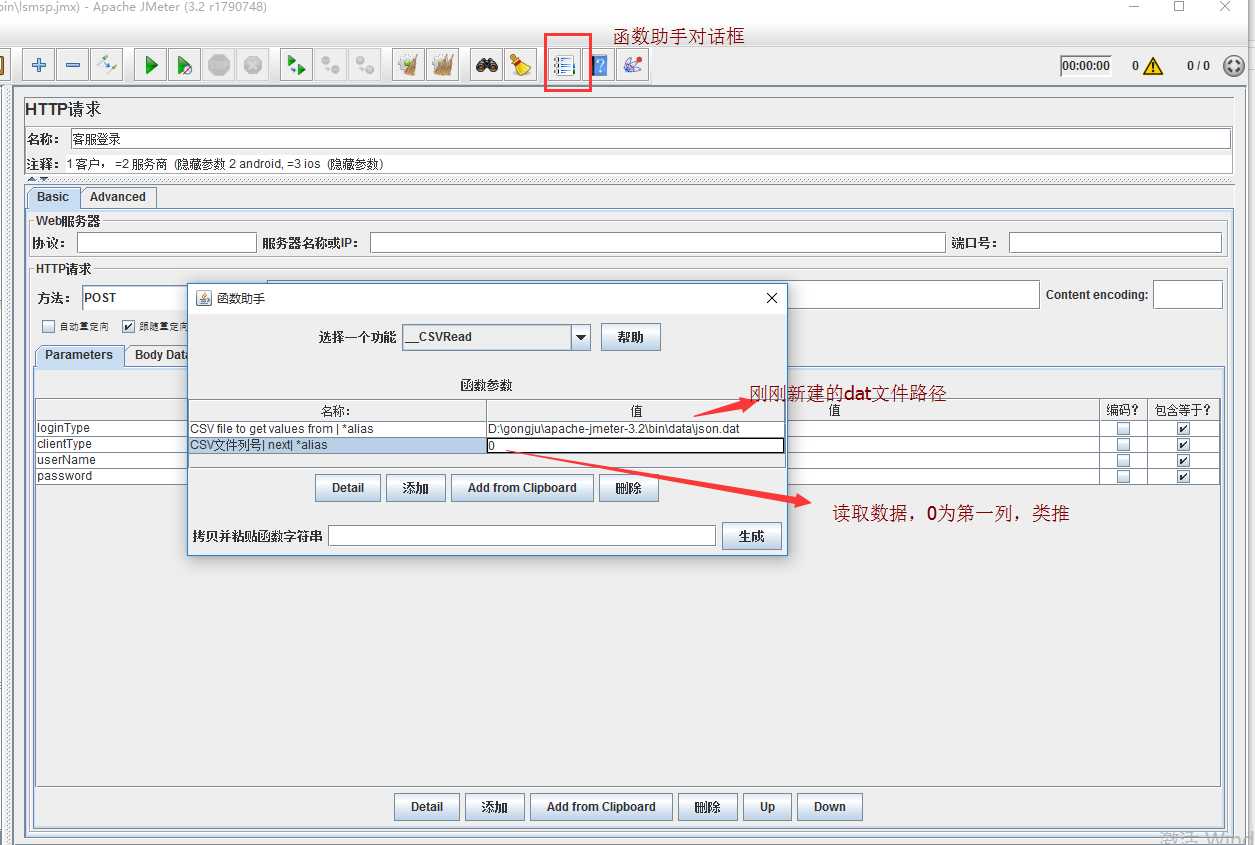Click the Add (plus) toolbar icon

39,66
